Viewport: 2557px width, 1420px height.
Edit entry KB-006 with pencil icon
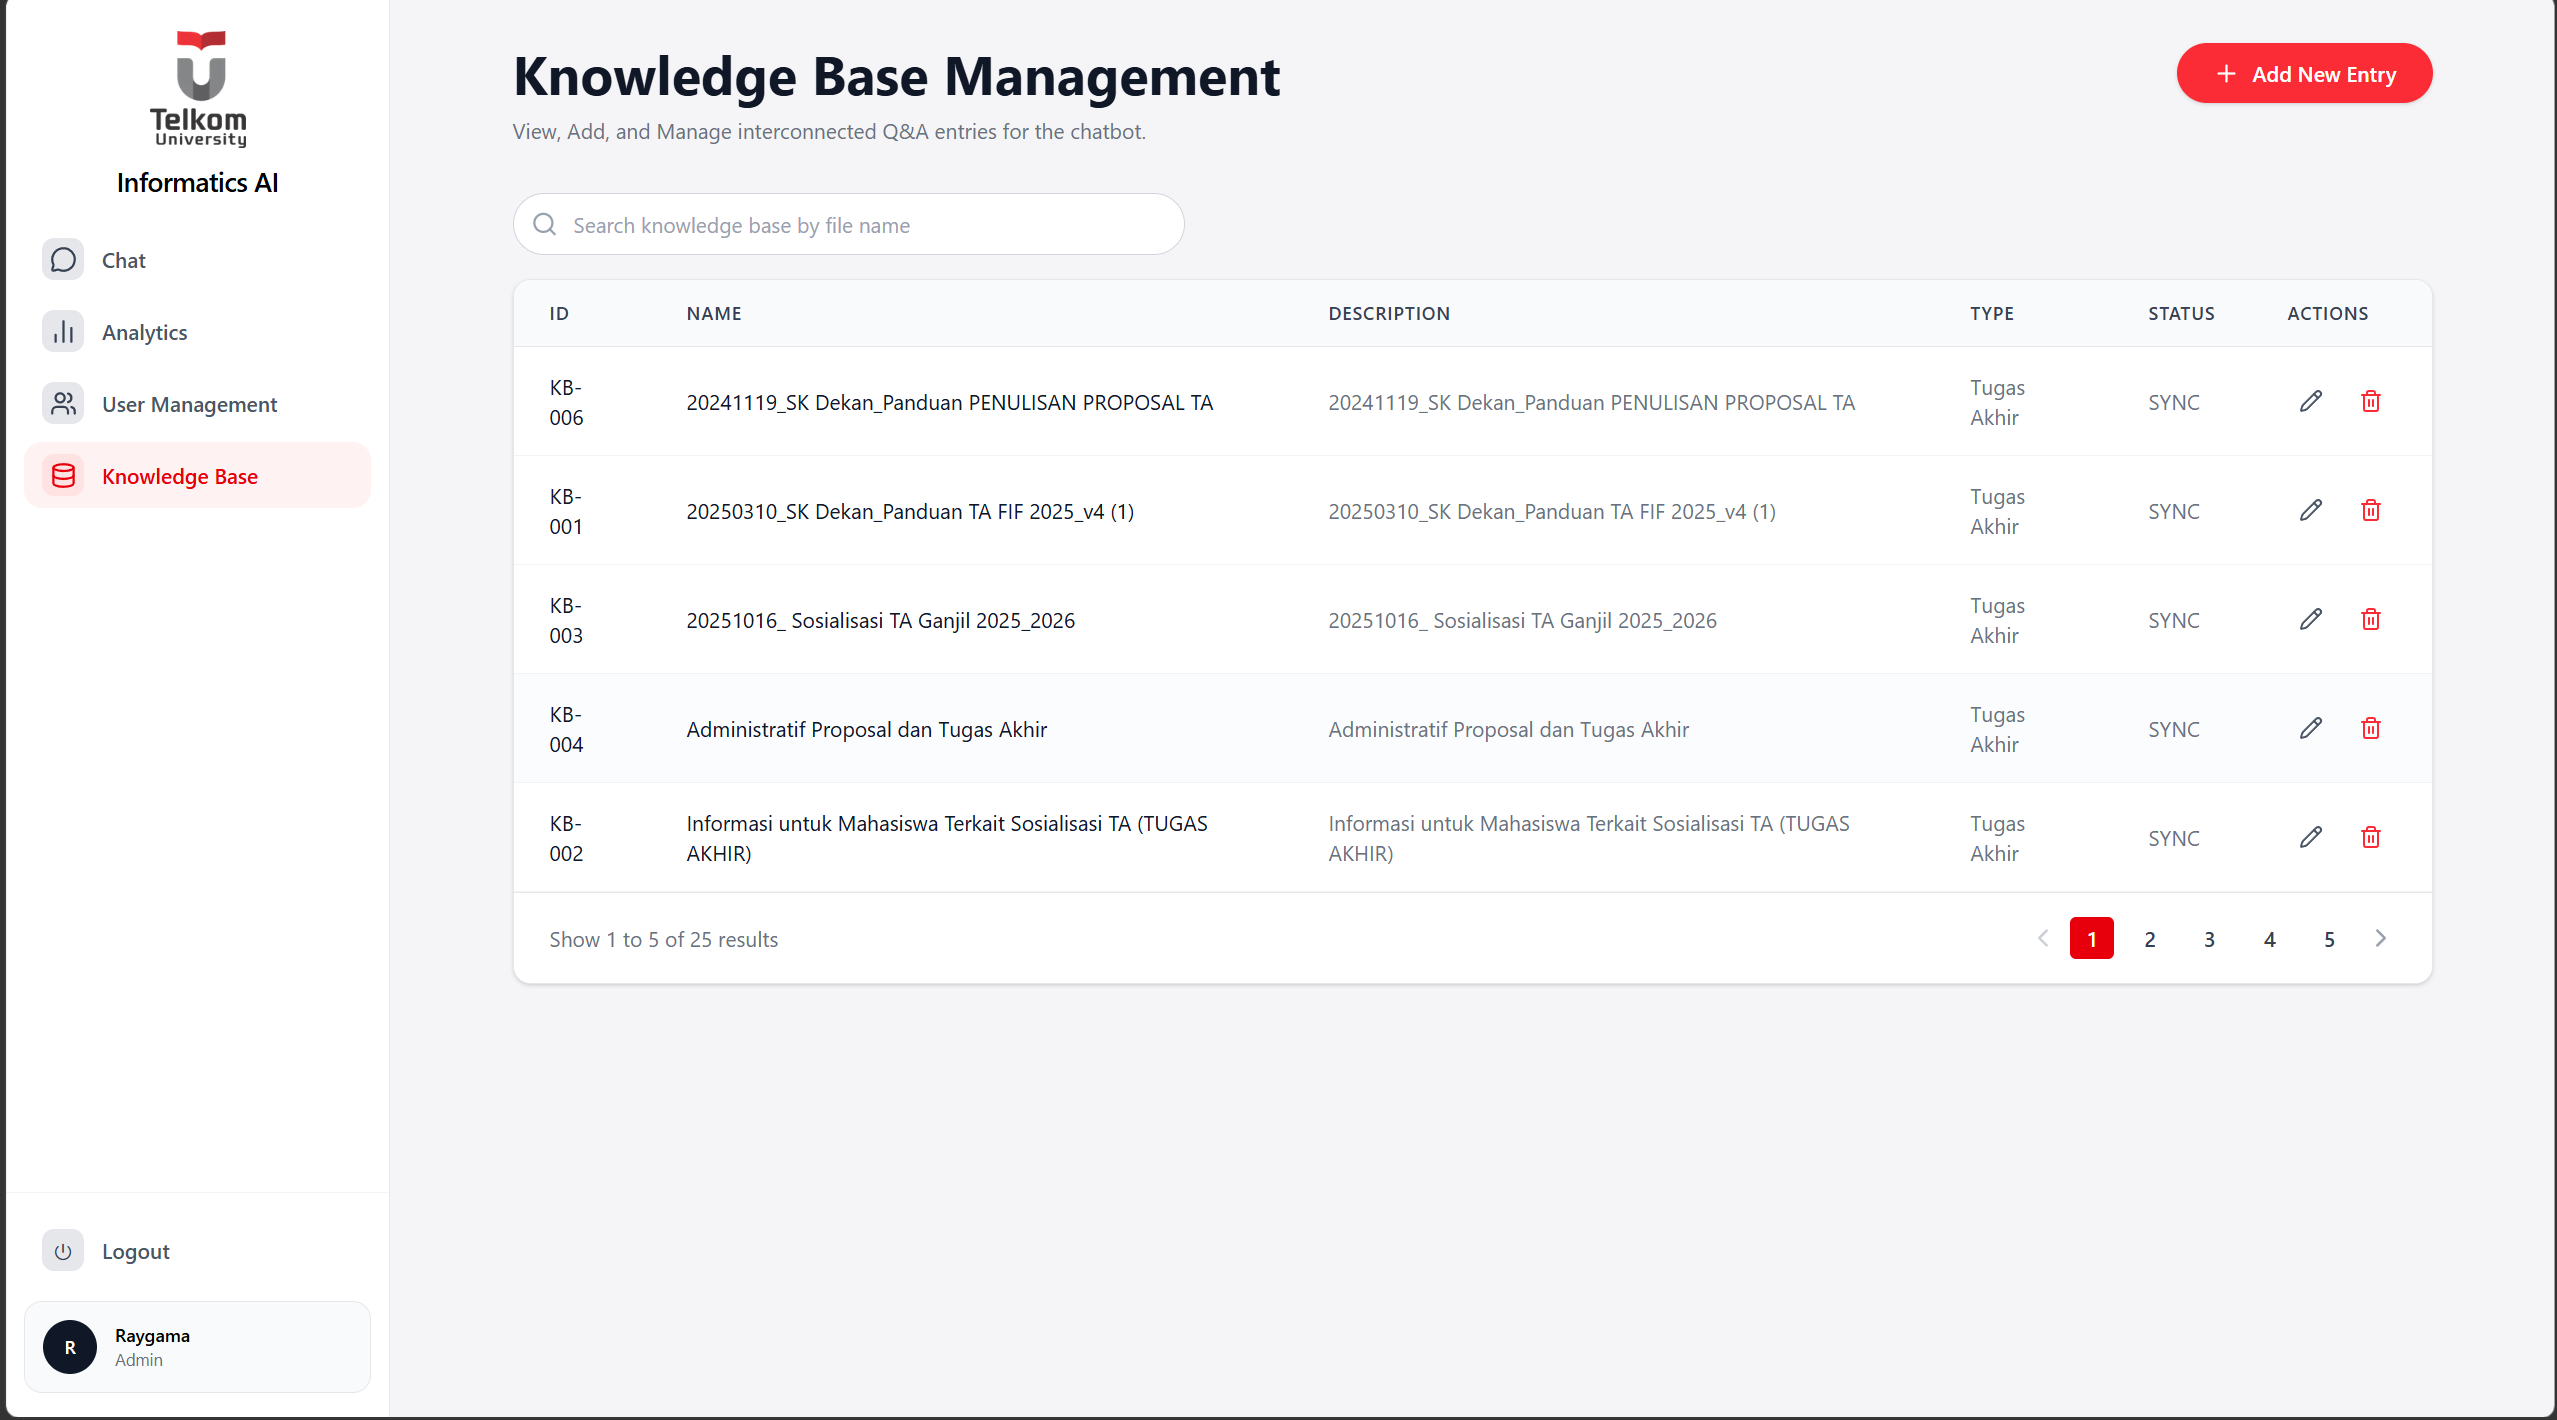point(2310,402)
